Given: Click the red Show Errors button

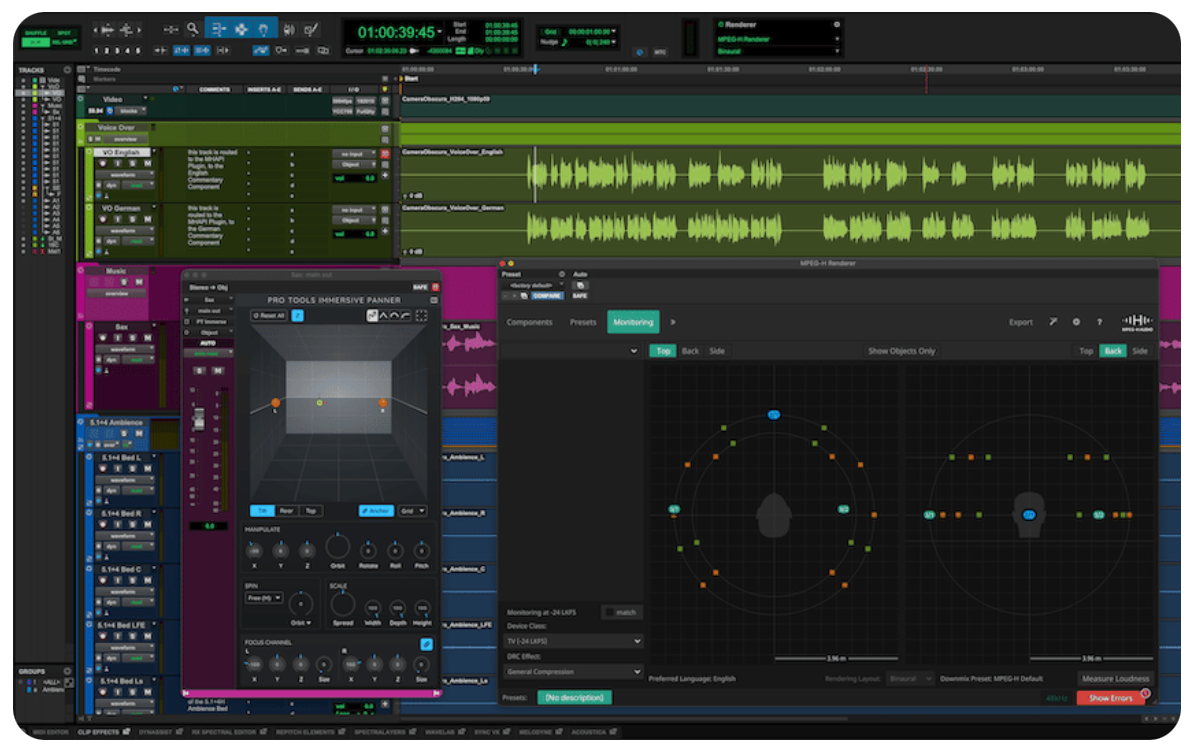Looking at the screenshot, I should pos(1111,698).
